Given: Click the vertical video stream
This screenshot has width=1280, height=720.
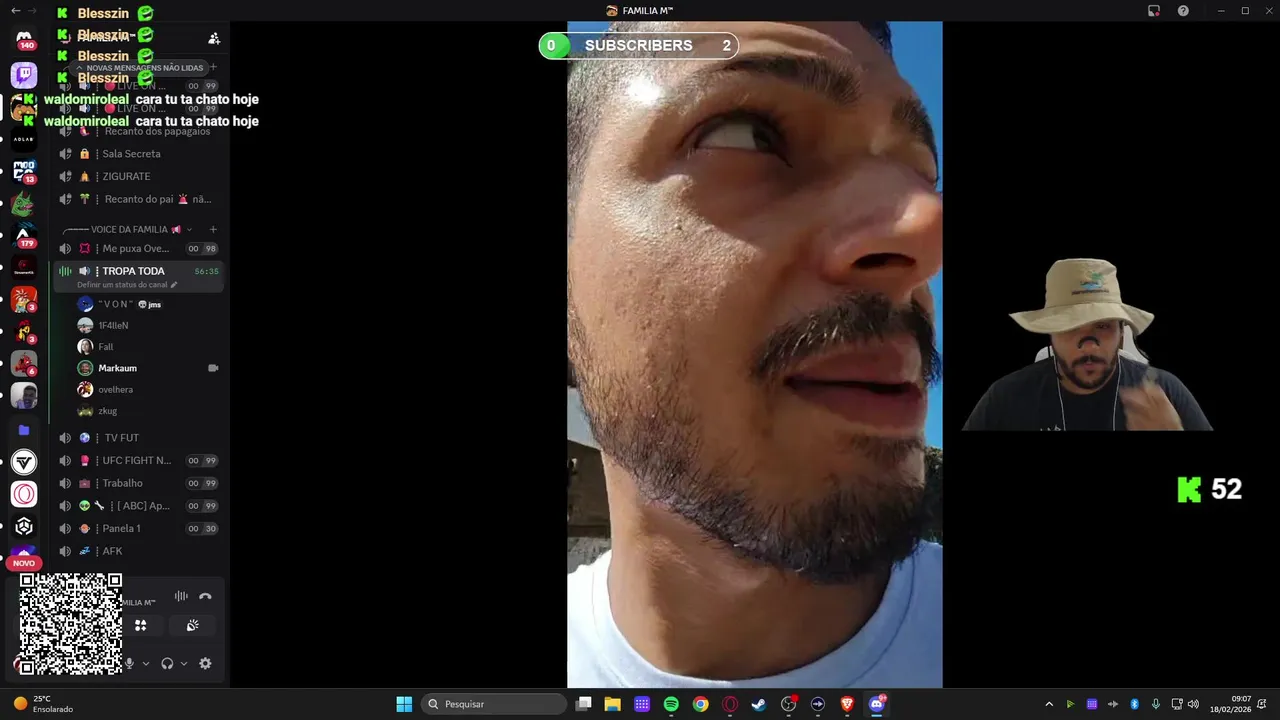Looking at the screenshot, I should coord(755,355).
